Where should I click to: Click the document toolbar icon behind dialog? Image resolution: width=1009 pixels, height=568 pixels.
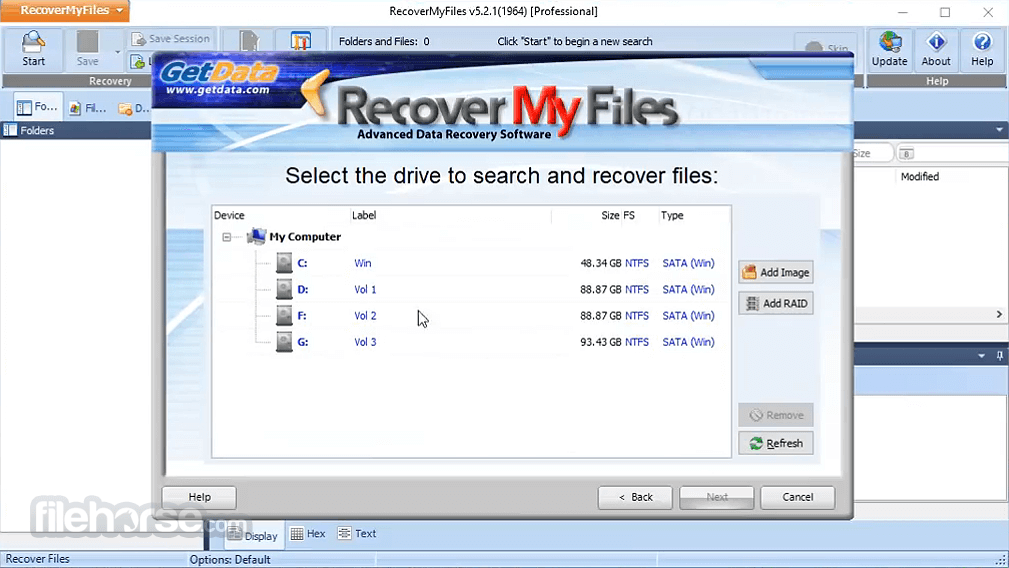click(x=249, y=41)
